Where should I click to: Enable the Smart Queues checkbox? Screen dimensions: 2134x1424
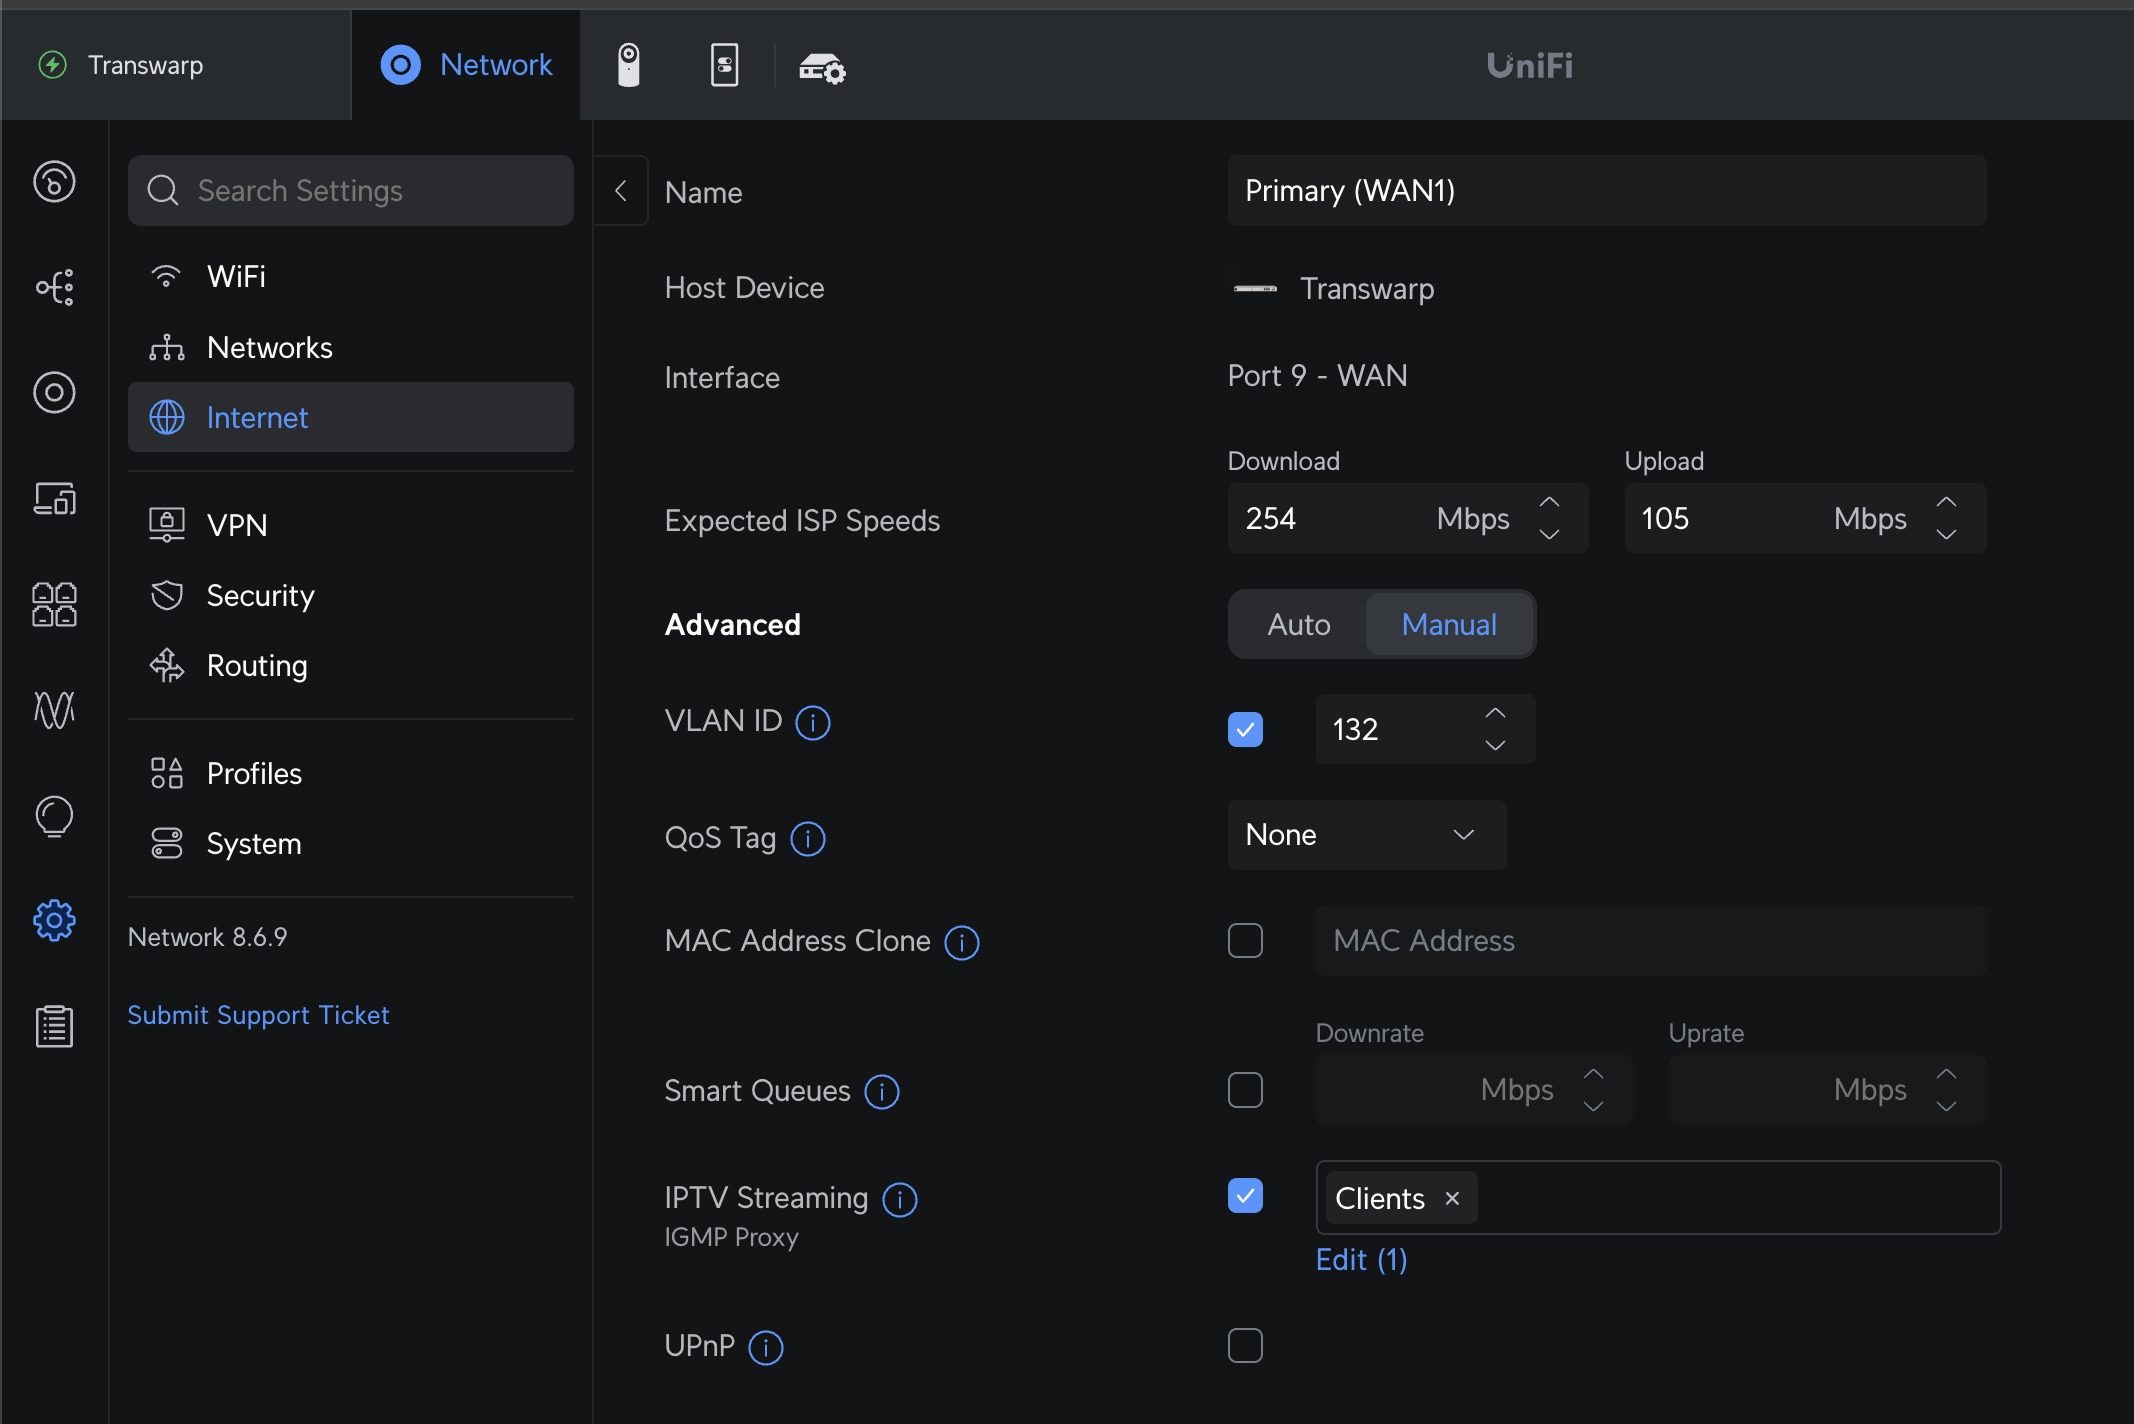[x=1245, y=1090]
